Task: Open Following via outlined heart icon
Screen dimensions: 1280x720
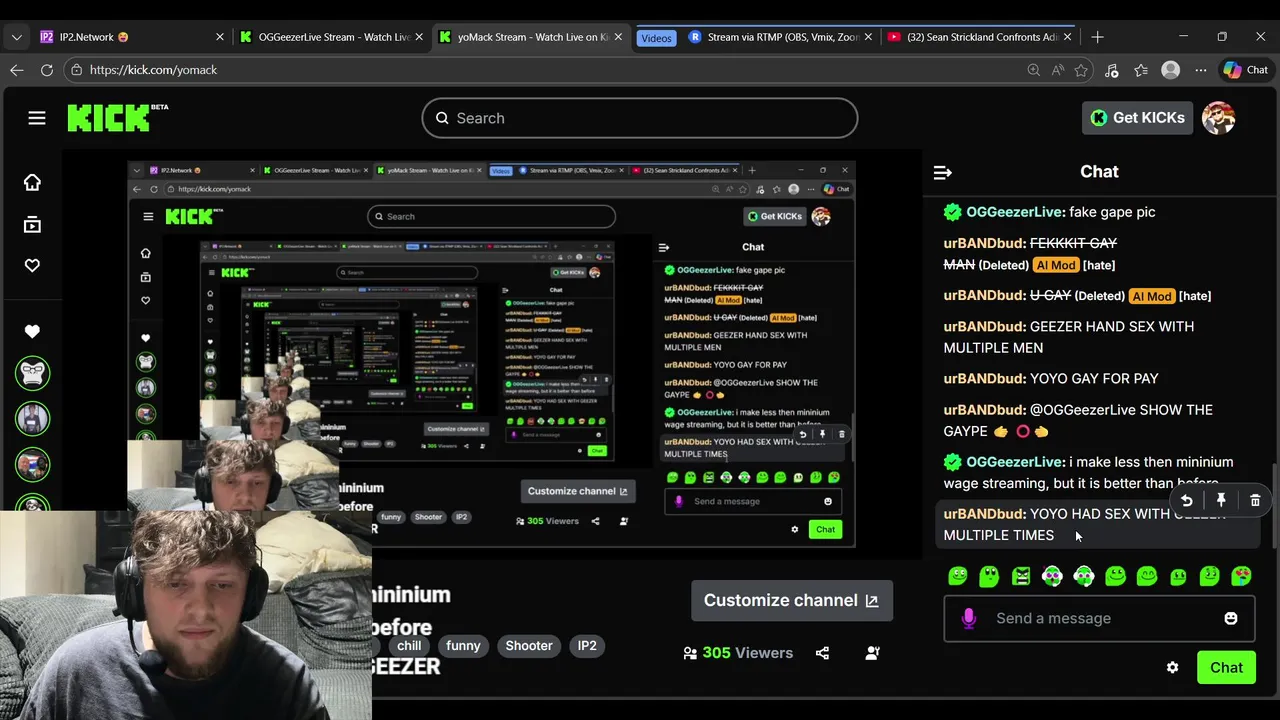Action: [x=32, y=265]
